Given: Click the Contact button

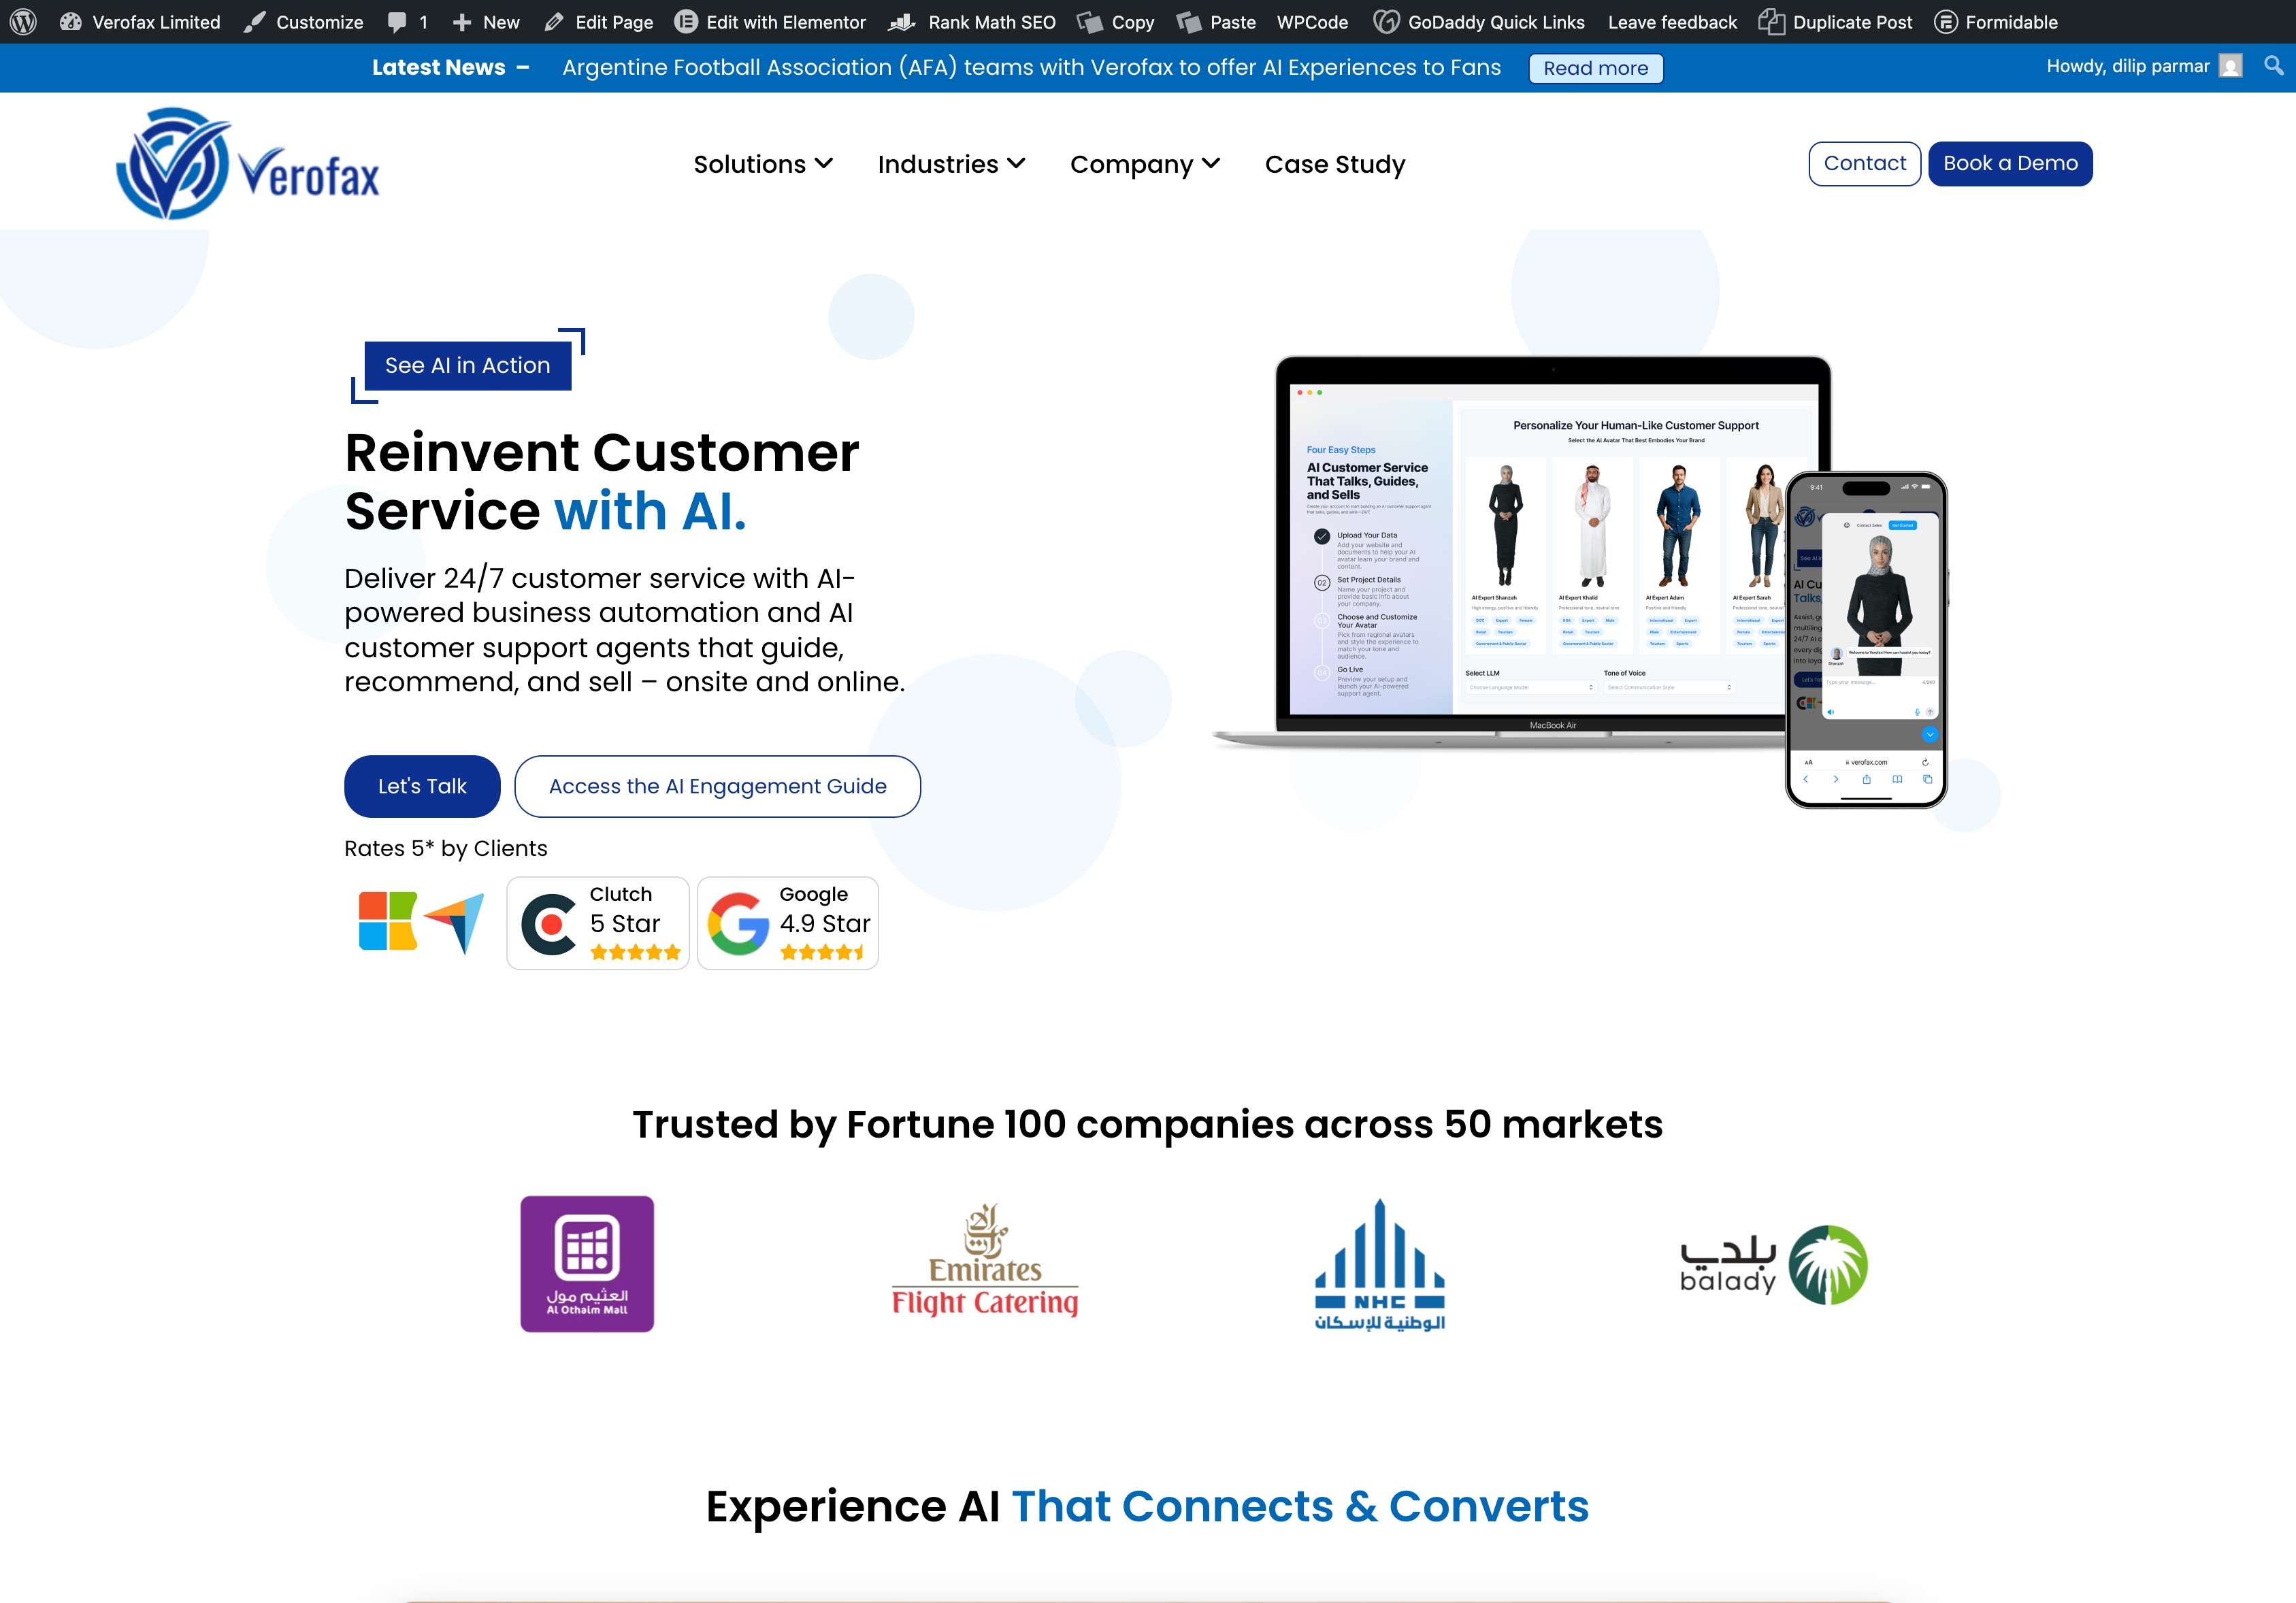Looking at the screenshot, I should coord(1864,164).
